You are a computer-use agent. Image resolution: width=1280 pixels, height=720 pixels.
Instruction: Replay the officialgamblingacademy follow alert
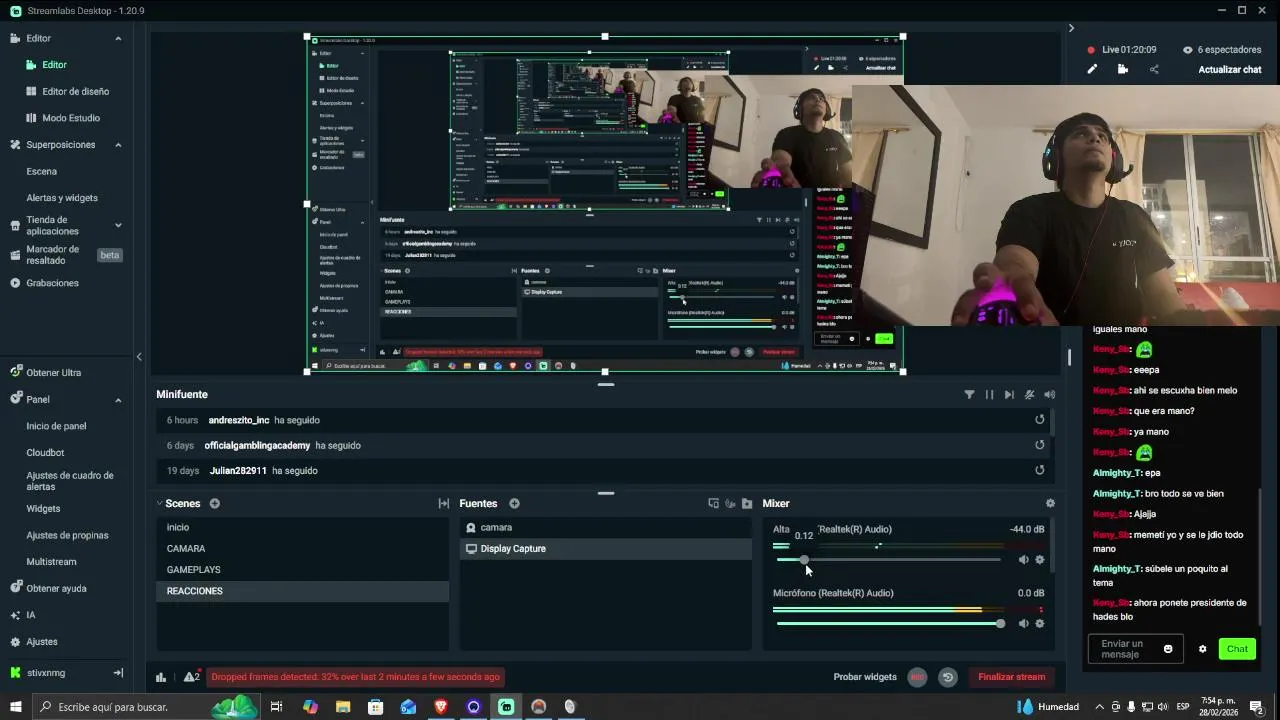tap(1040, 445)
